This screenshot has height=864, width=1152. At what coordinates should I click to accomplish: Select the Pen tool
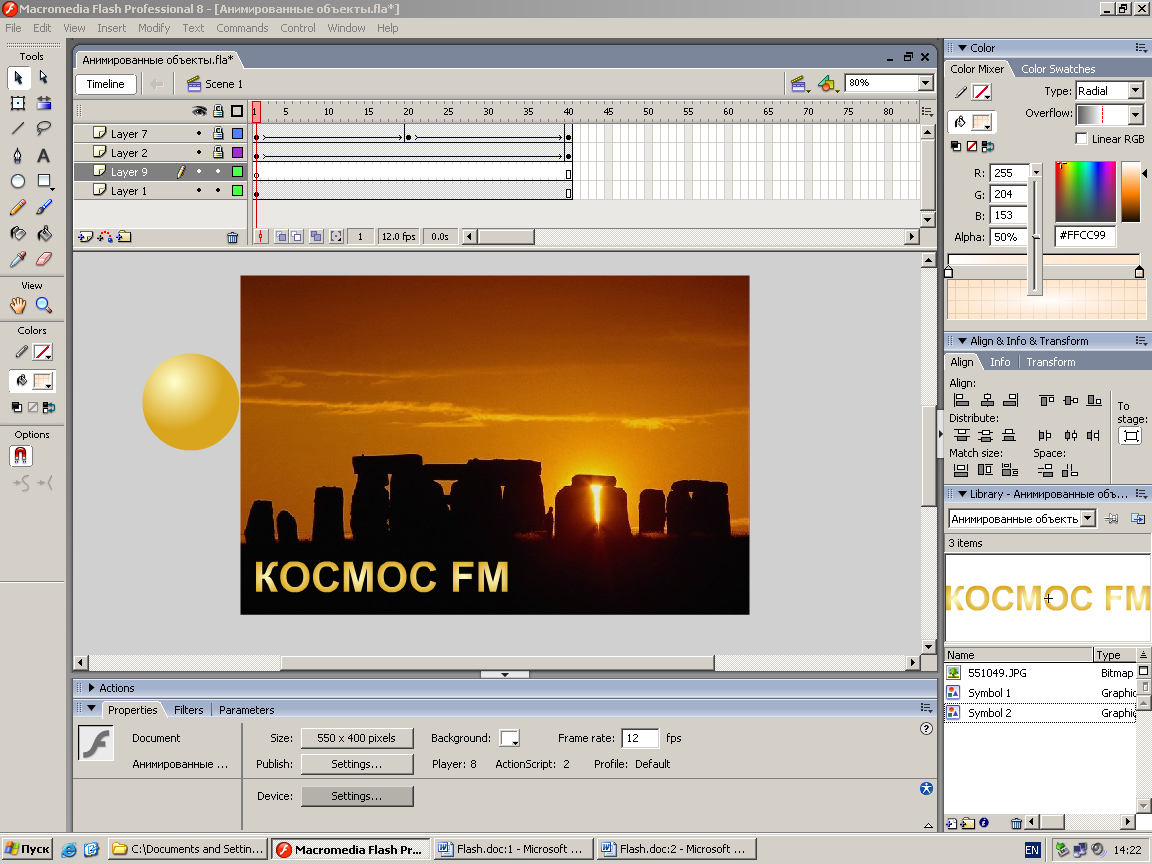pos(18,155)
